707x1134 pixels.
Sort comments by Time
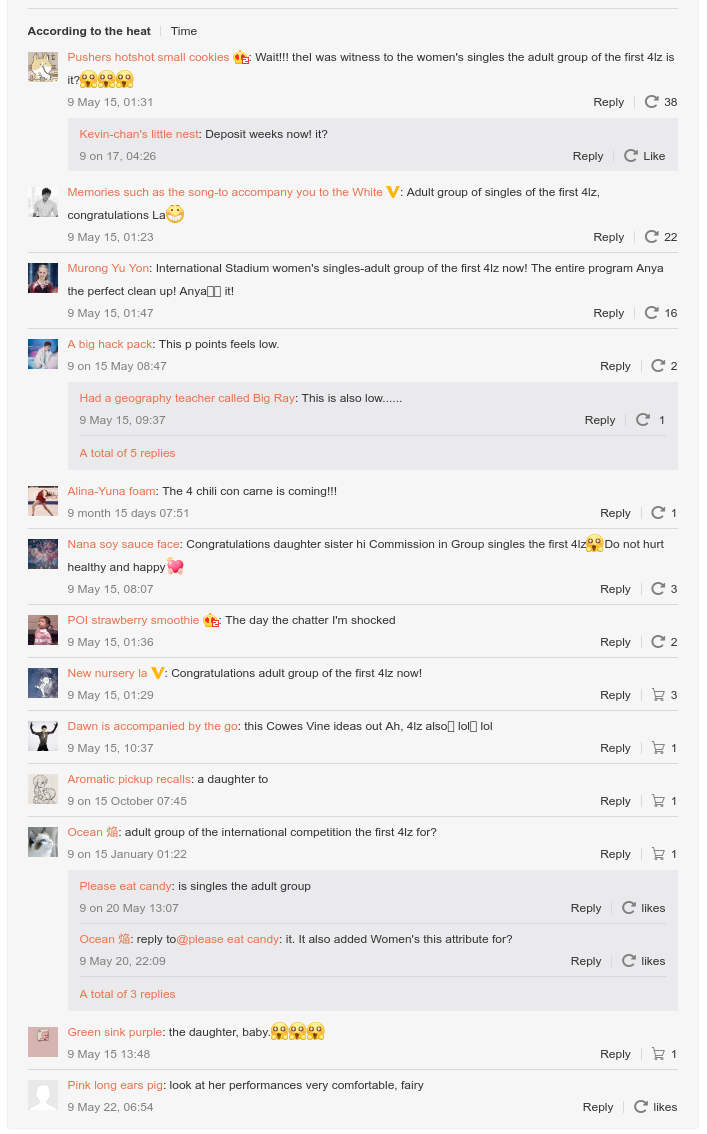pyautogui.click(x=184, y=31)
